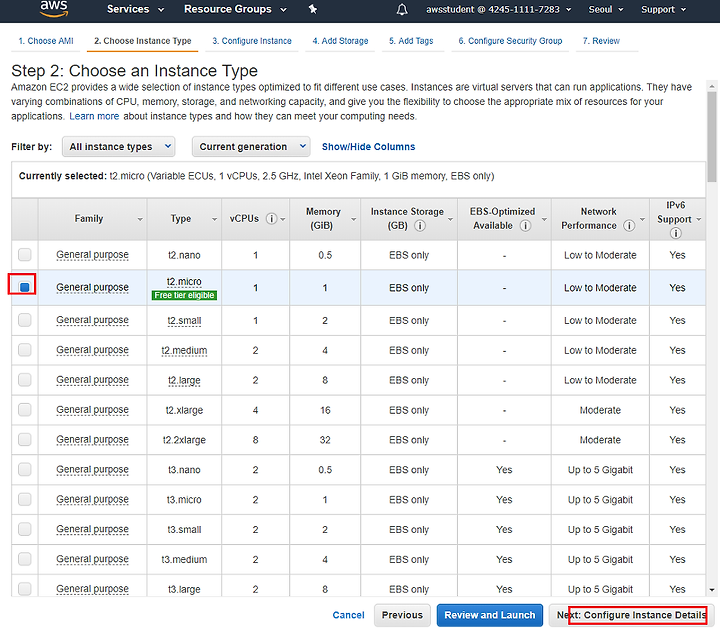
Task: Click the t2.micro type link
Action: tap(184, 281)
